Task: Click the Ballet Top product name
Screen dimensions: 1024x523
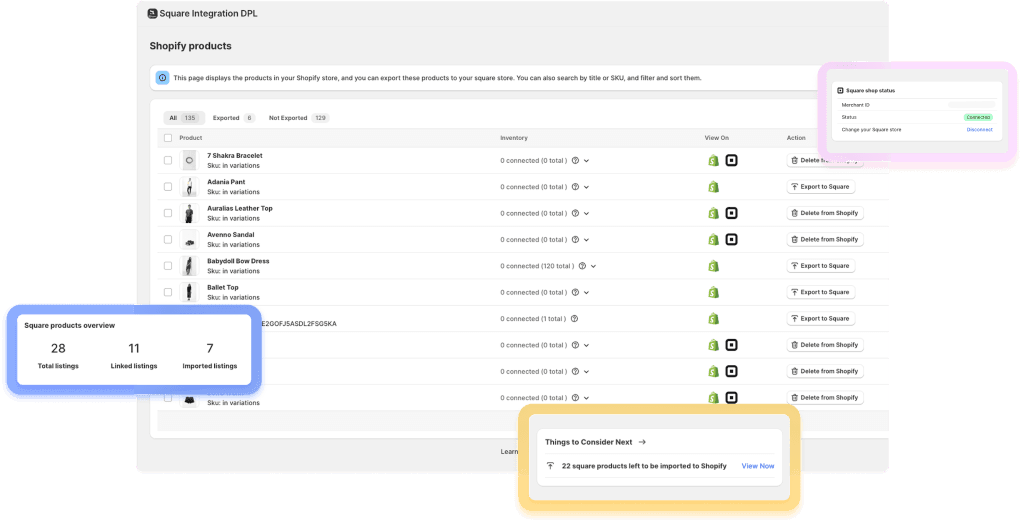Action: (223, 287)
